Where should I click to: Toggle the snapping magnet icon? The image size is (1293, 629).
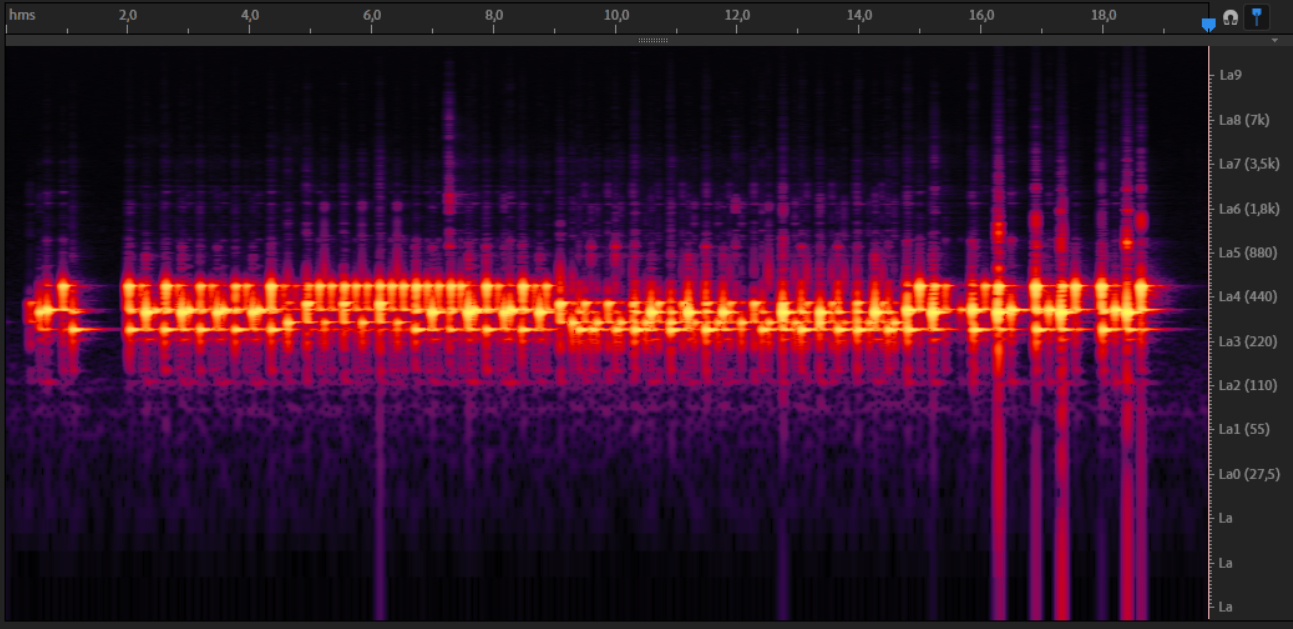pos(1230,17)
